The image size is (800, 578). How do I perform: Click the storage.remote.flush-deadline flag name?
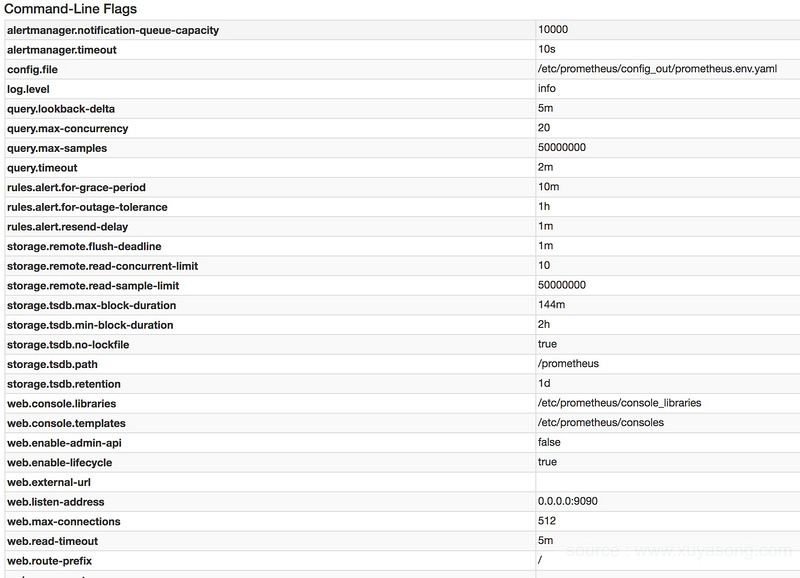point(84,246)
